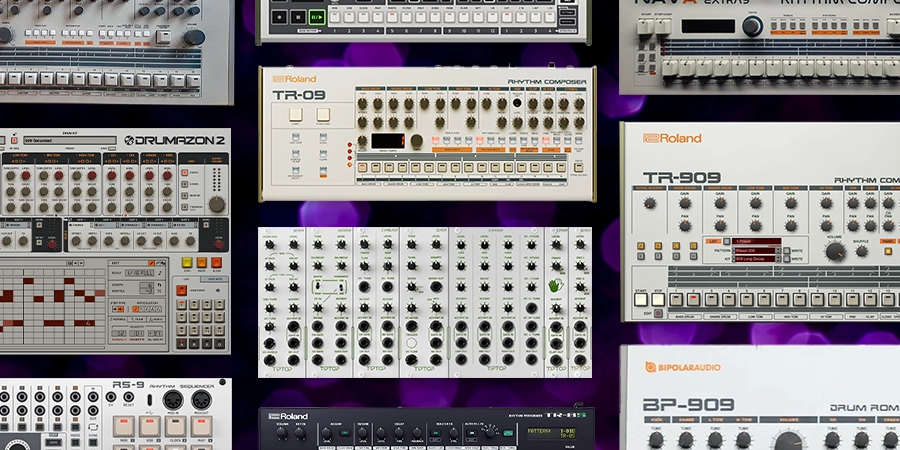Click the orange LIST button on the TR-909
The width and height of the screenshot is (900, 450).
click(713, 242)
